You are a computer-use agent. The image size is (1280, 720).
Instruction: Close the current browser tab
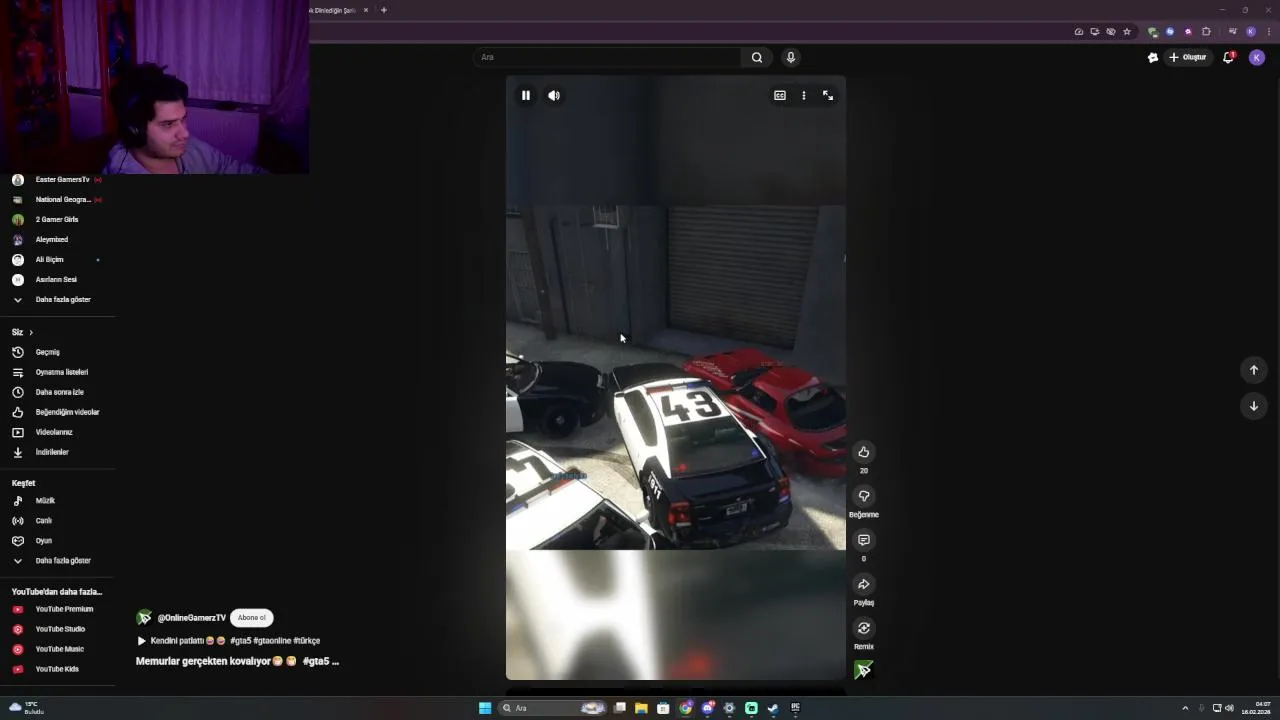coord(366,10)
